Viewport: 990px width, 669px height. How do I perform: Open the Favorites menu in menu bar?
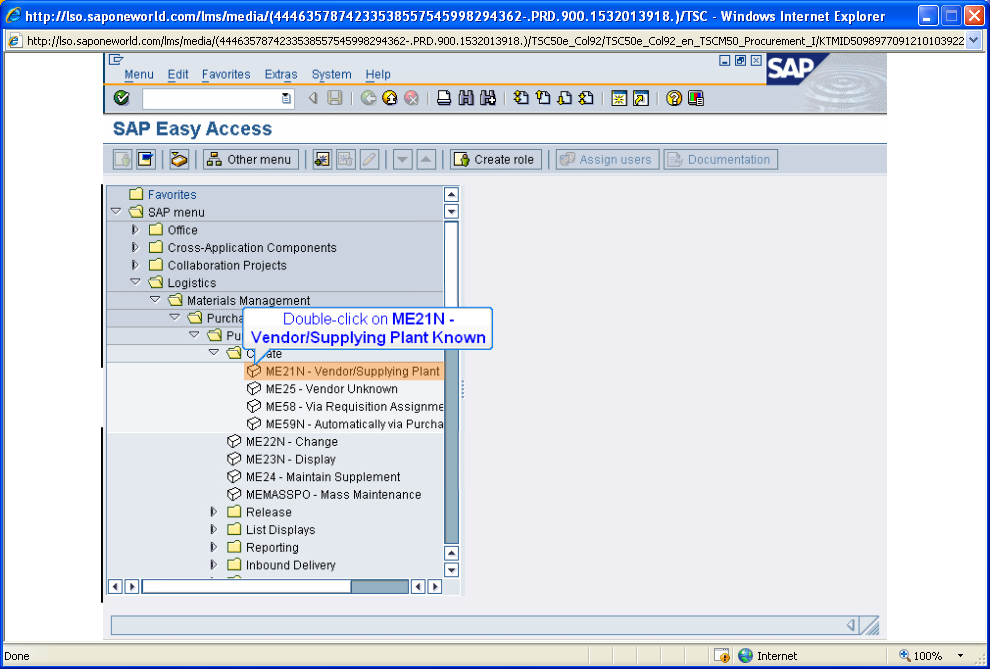point(226,74)
